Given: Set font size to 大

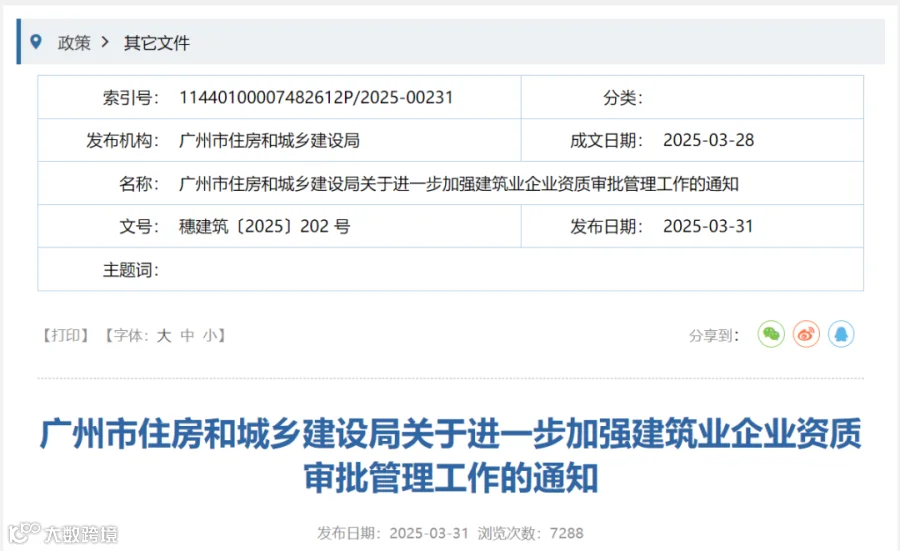Looking at the screenshot, I should point(164,335).
